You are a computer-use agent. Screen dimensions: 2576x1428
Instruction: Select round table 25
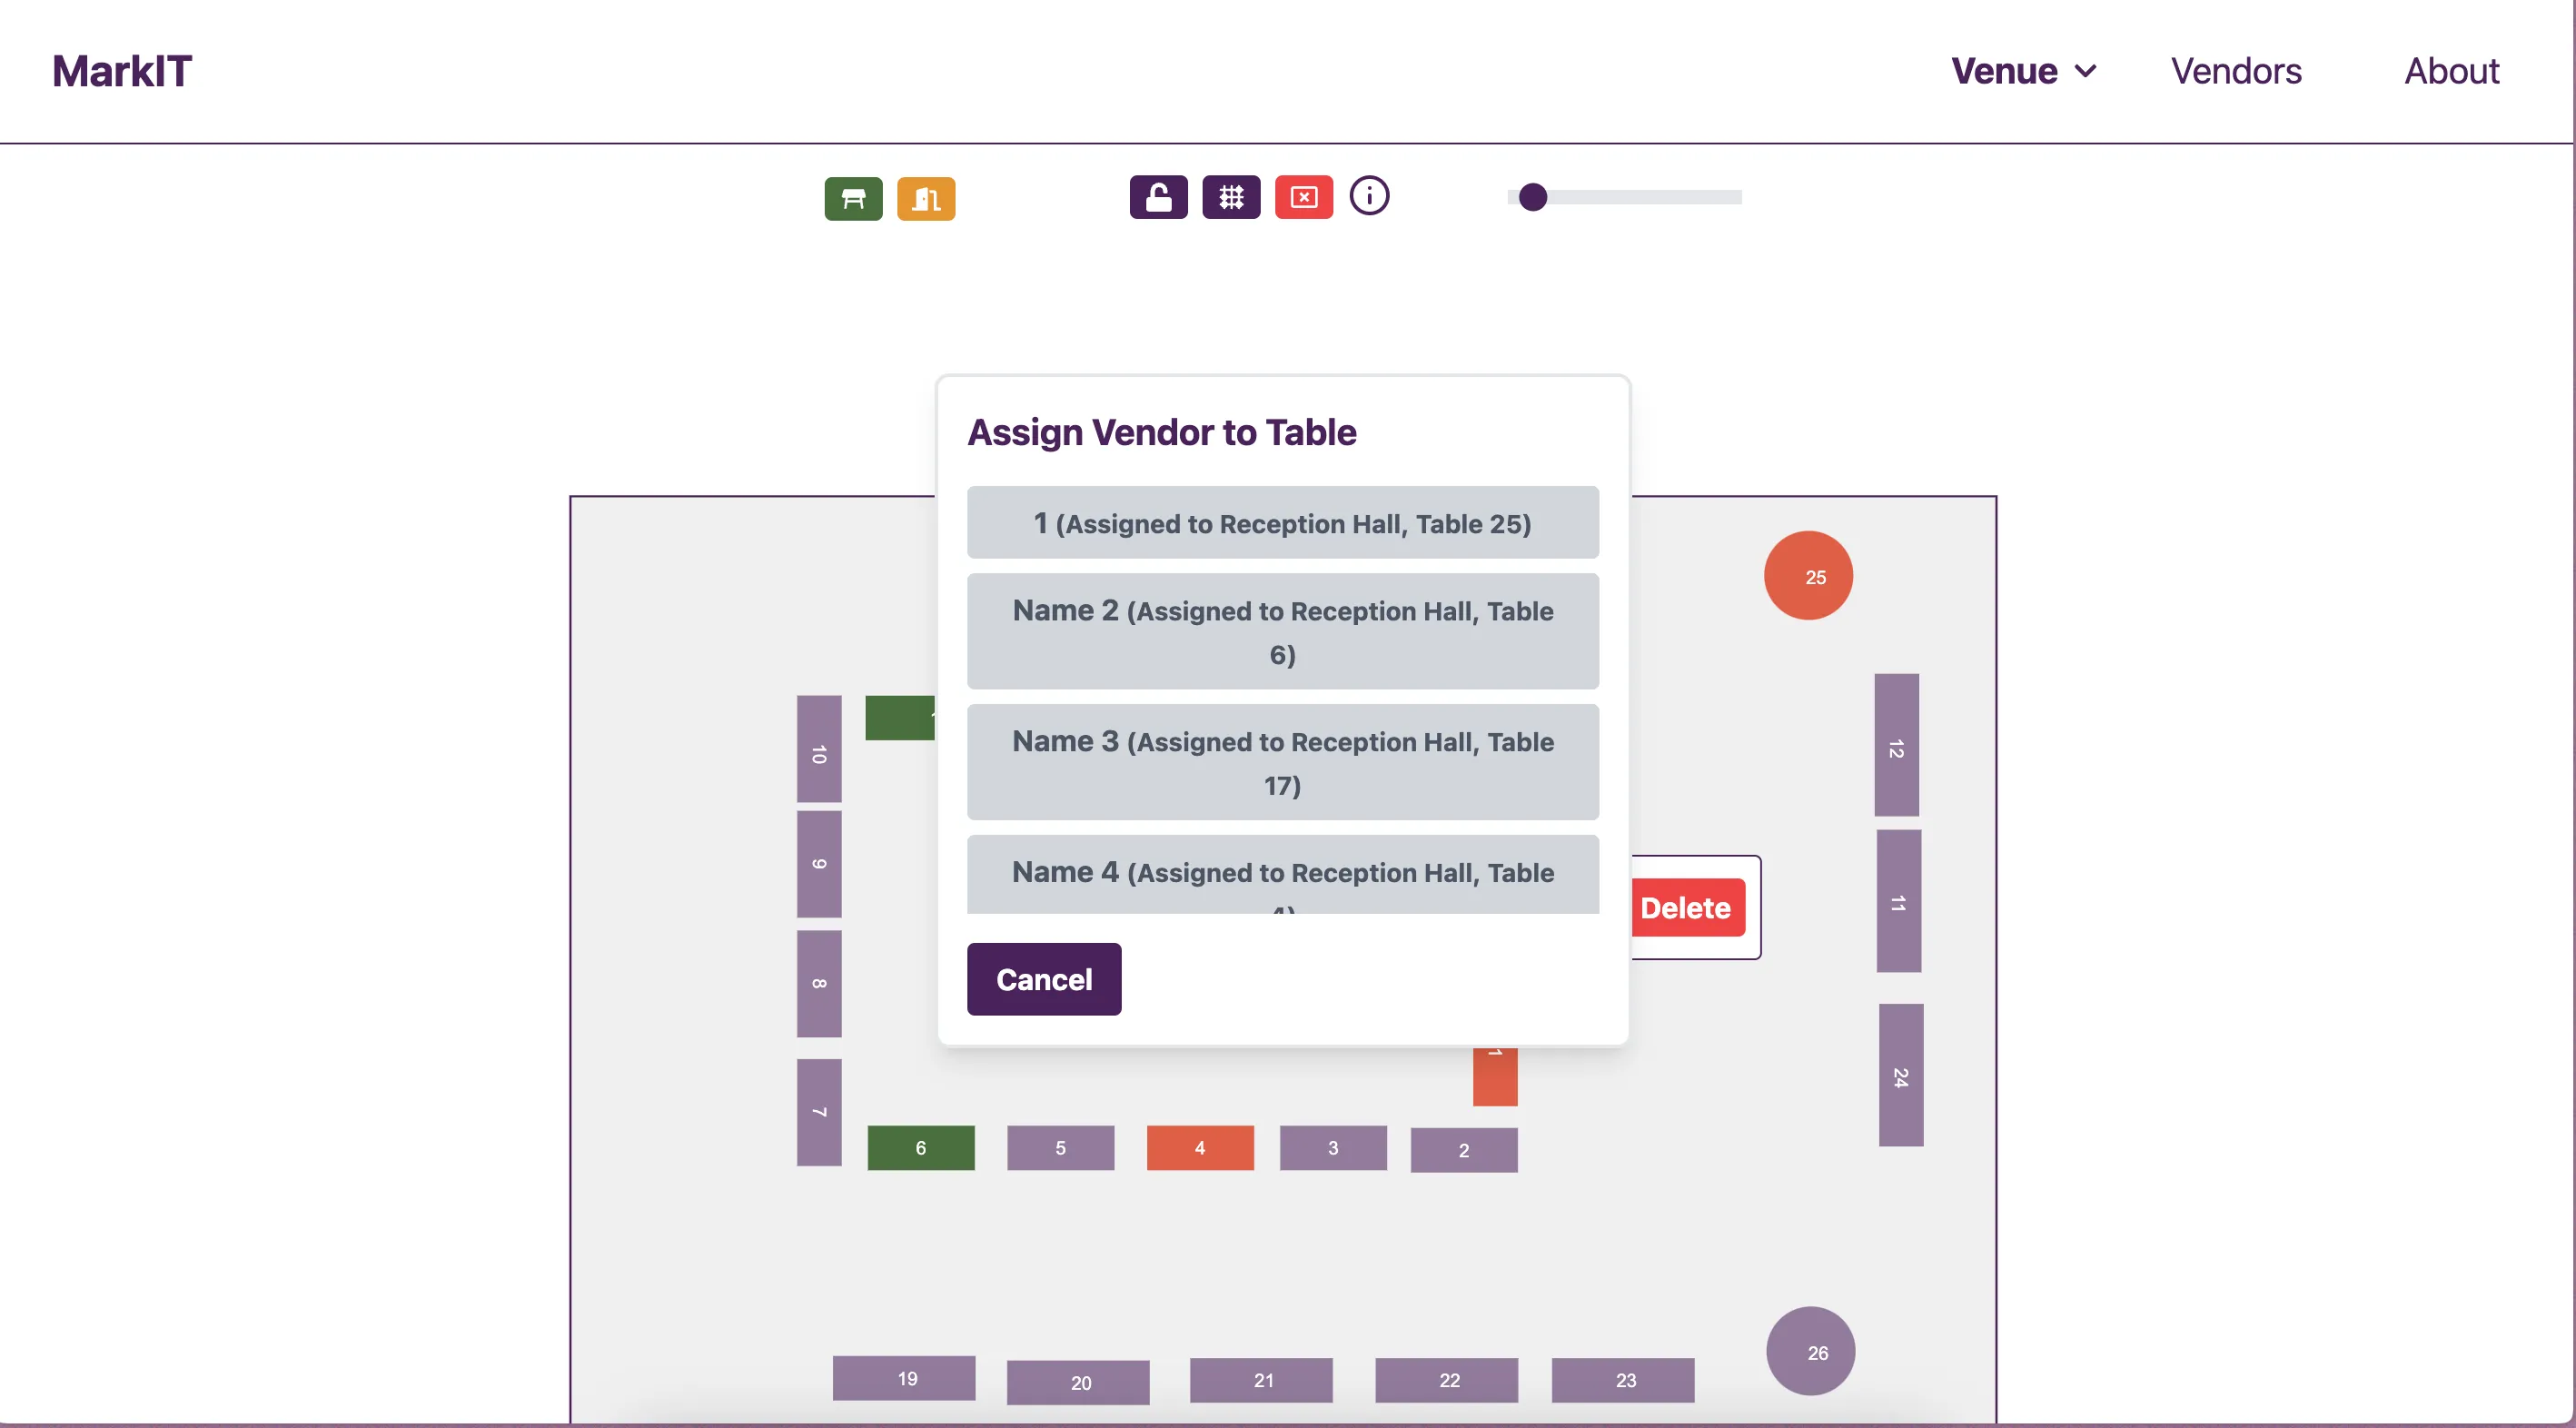point(1808,576)
